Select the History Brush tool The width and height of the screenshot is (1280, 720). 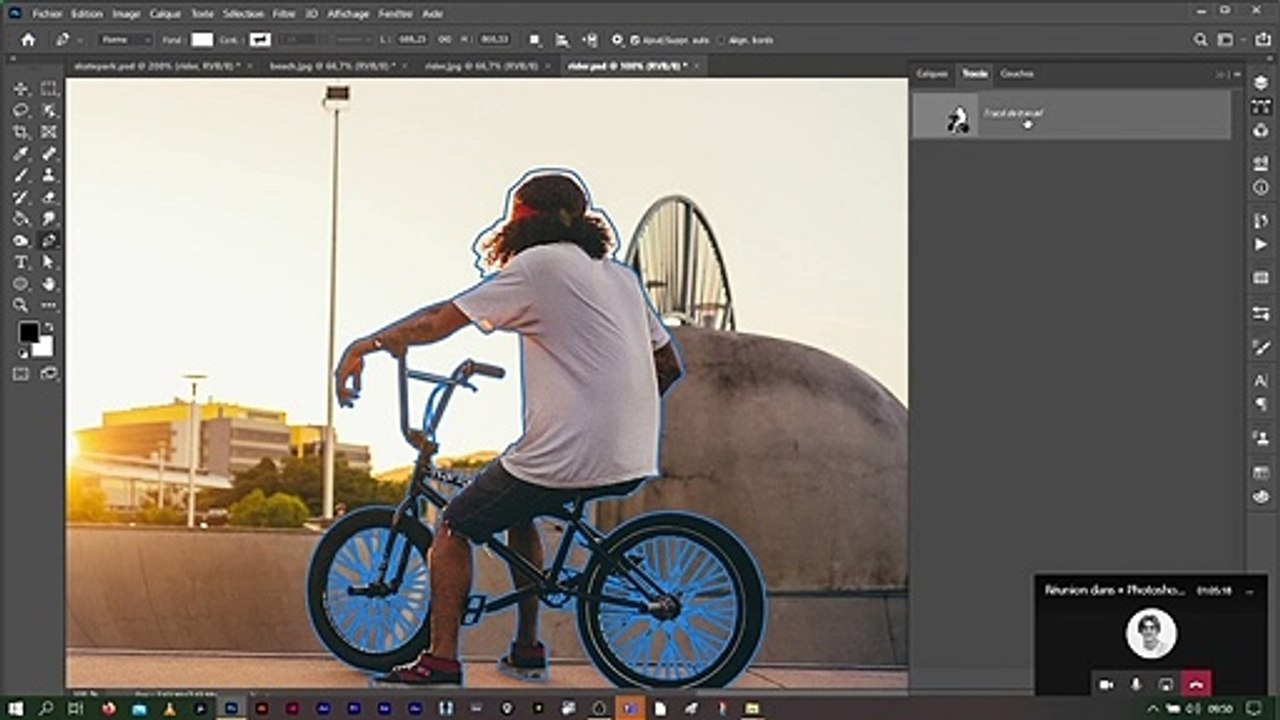(21, 197)
